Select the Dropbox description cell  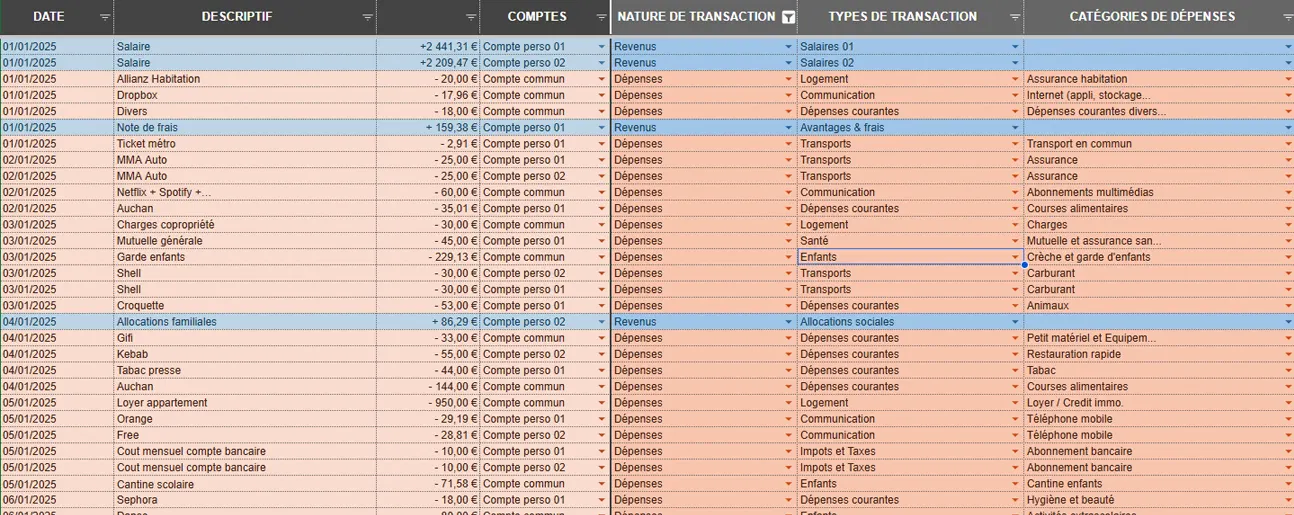click(245, 95)
